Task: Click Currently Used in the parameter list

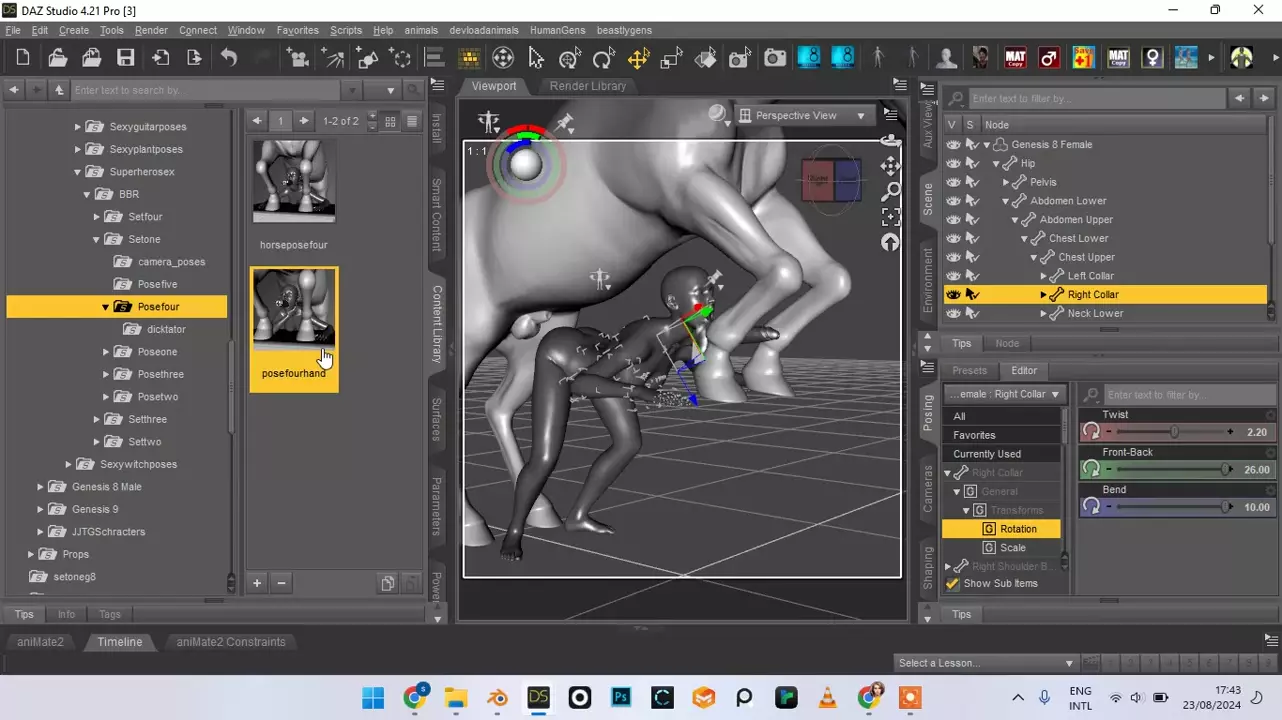Action: (x=987, y=454)
